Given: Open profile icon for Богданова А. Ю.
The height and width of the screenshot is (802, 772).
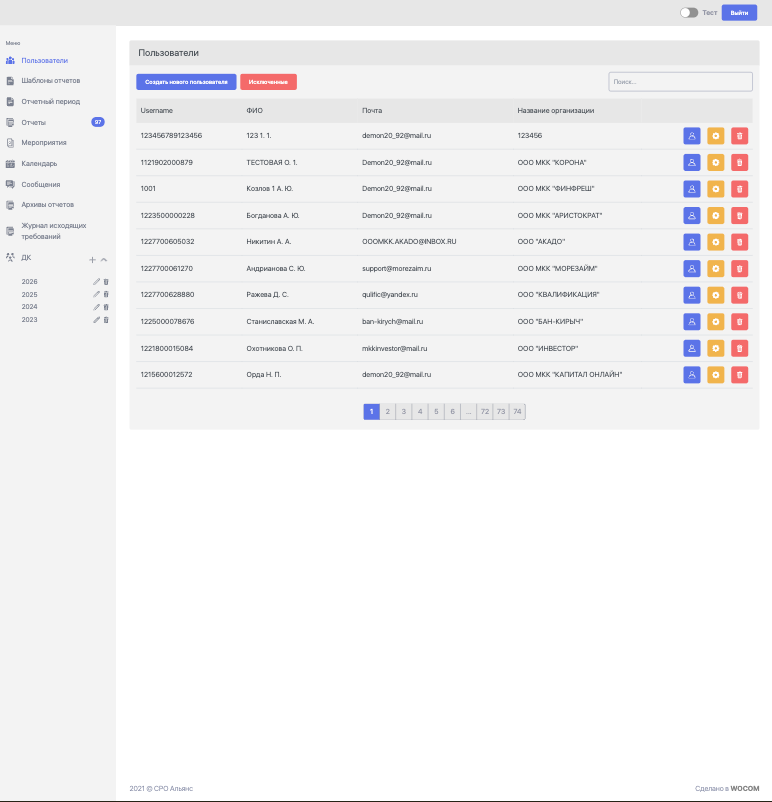Looking at the screenshot, I should (692, 216).
